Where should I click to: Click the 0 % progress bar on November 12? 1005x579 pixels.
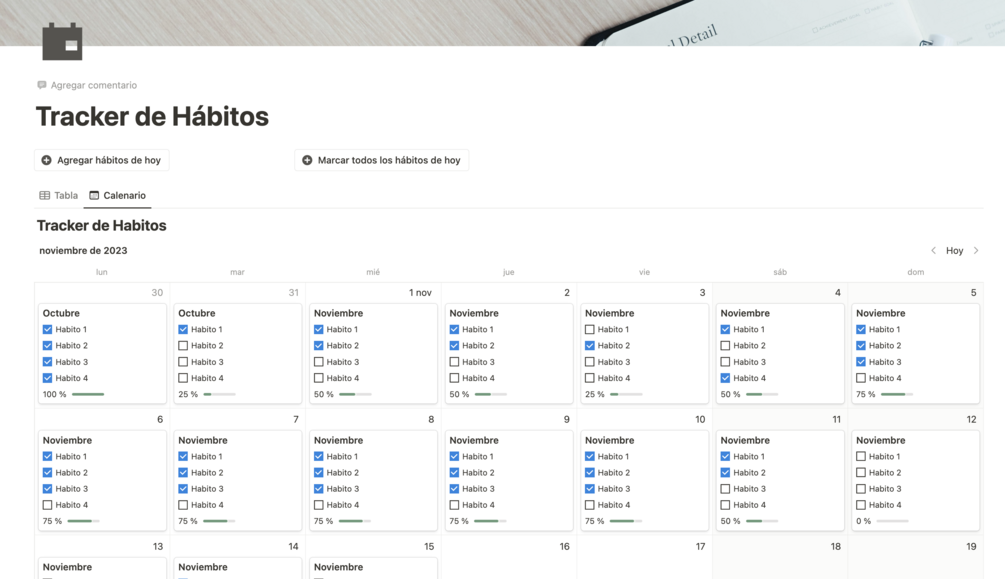click(892, 521)
